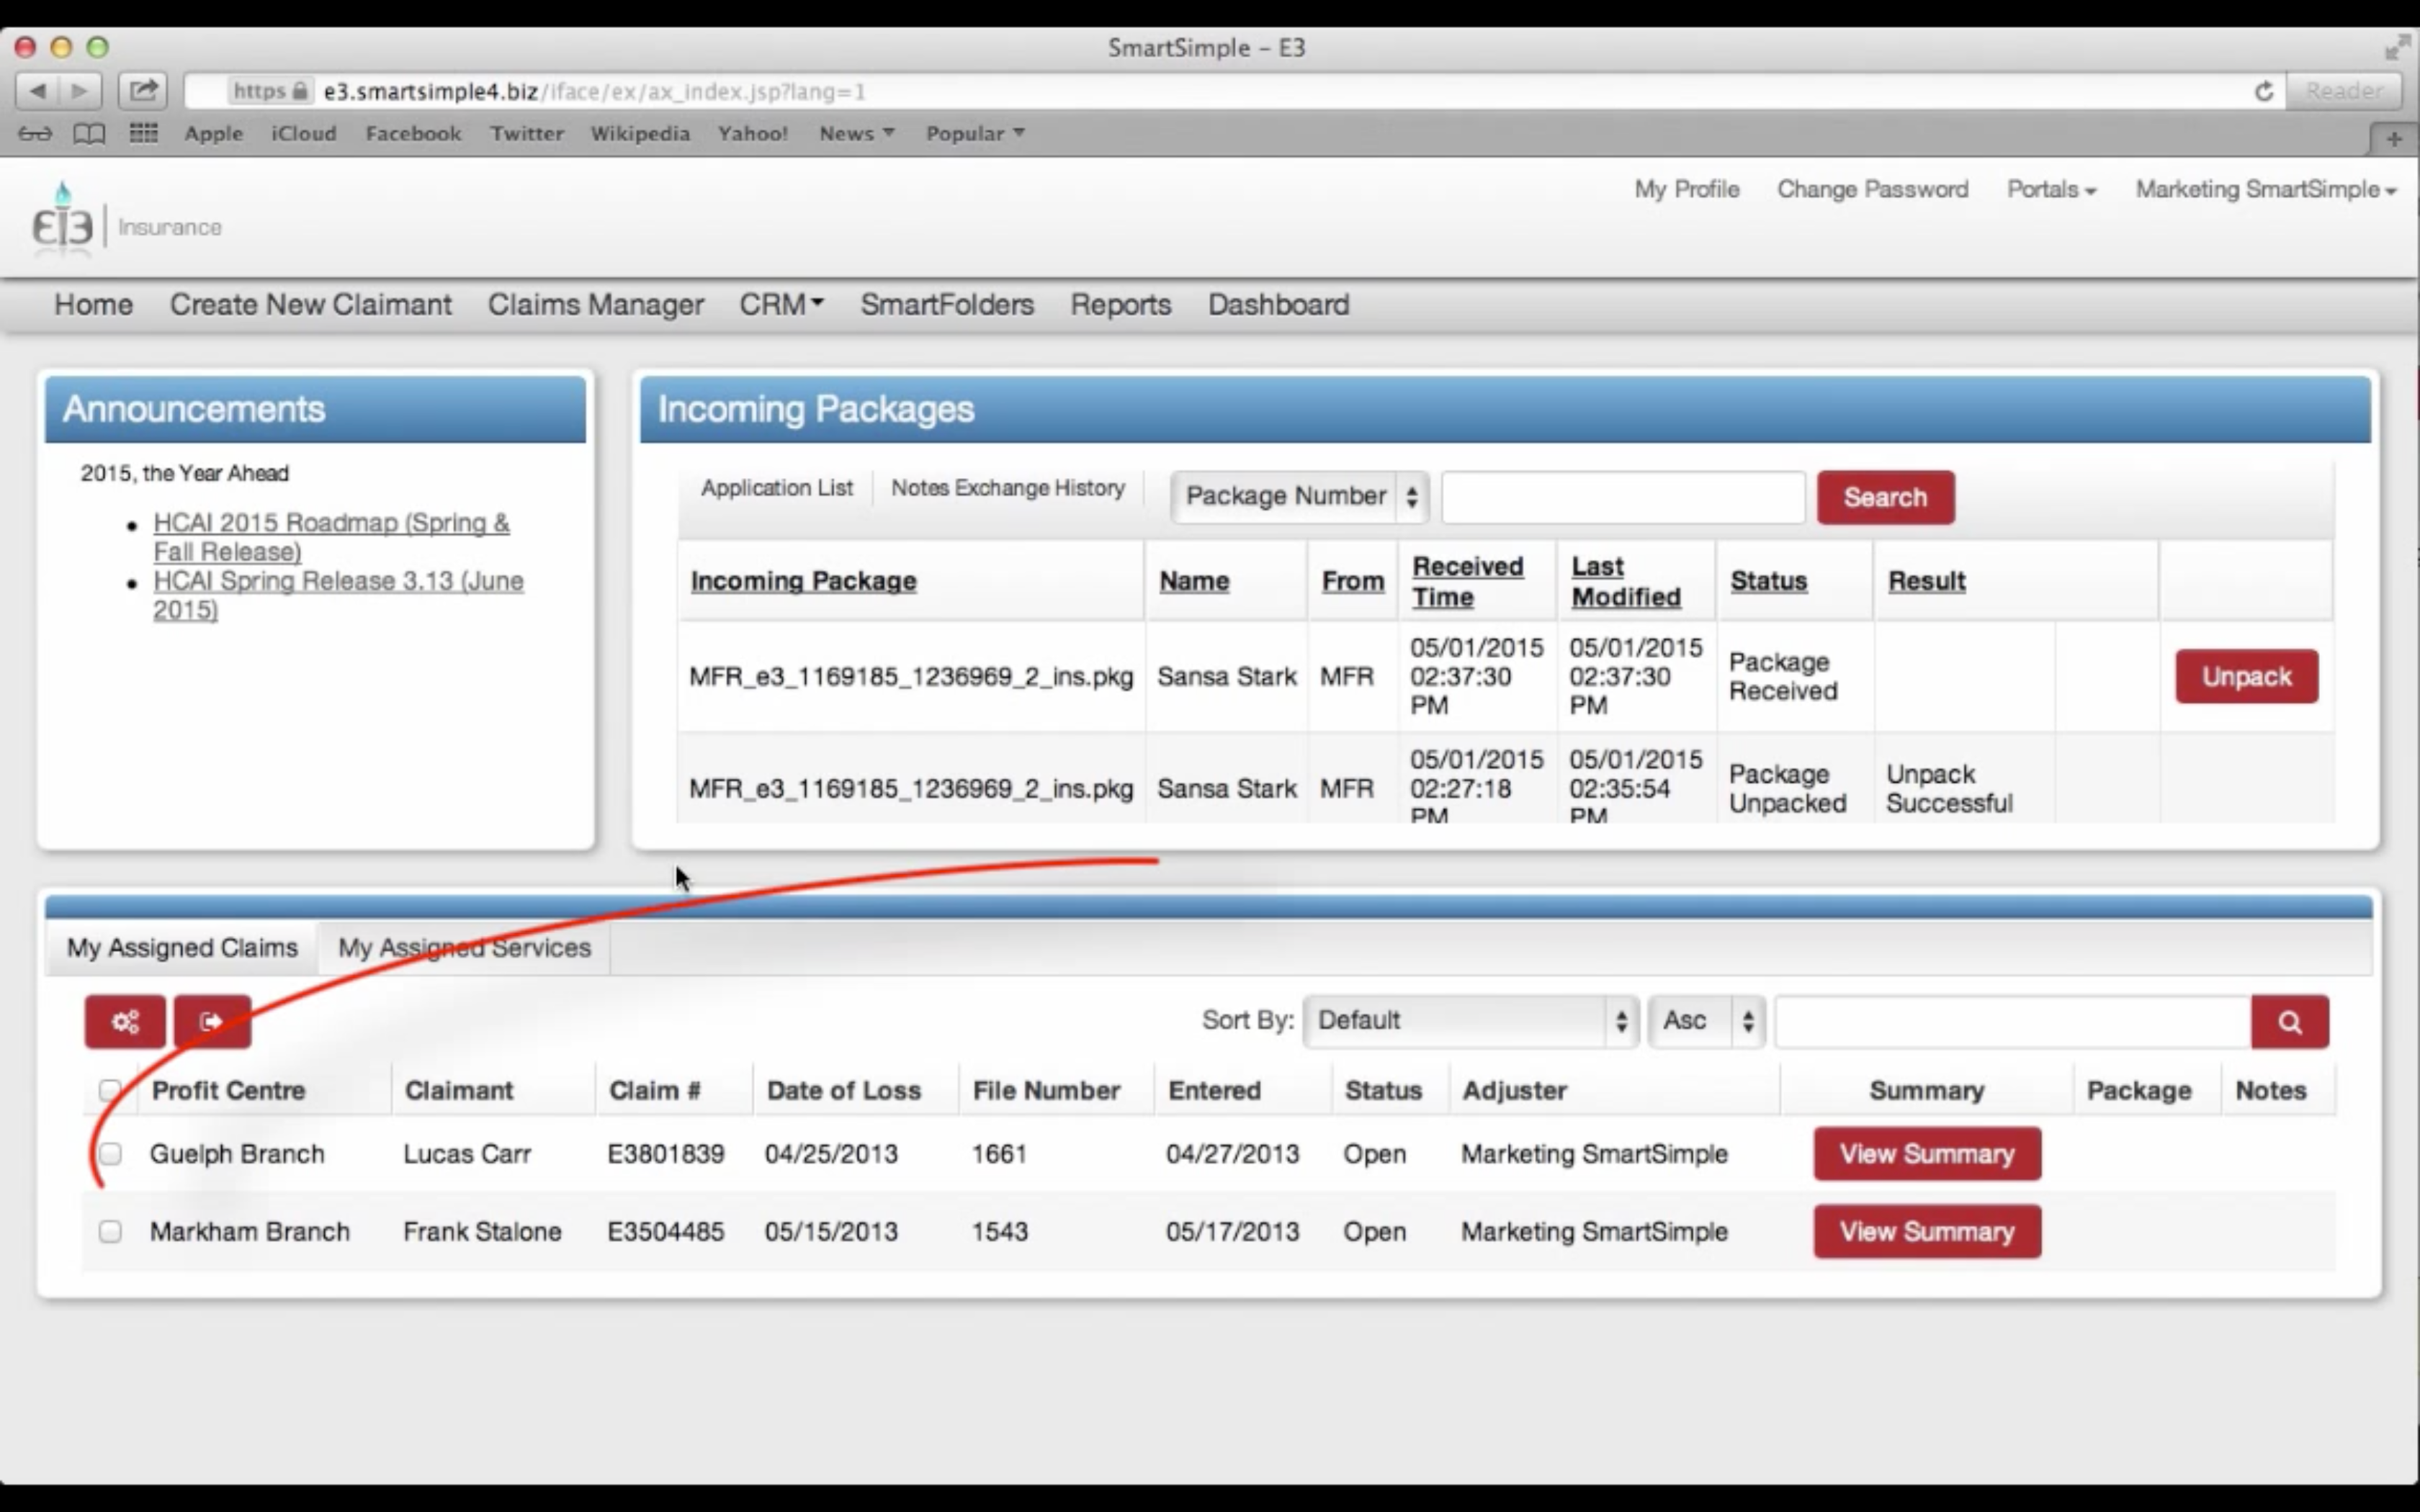Toggle the select-all checkbox in table header
Viewport: 2420px width, 1512px height.
click(111, 1089)
